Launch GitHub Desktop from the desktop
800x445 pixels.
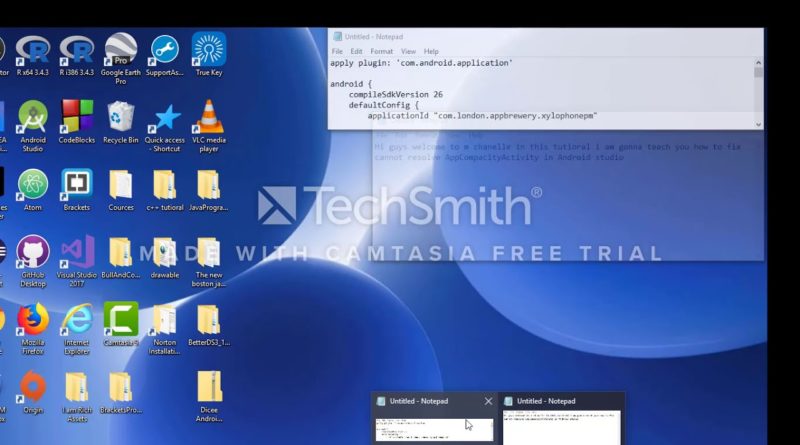pos(33,261)
